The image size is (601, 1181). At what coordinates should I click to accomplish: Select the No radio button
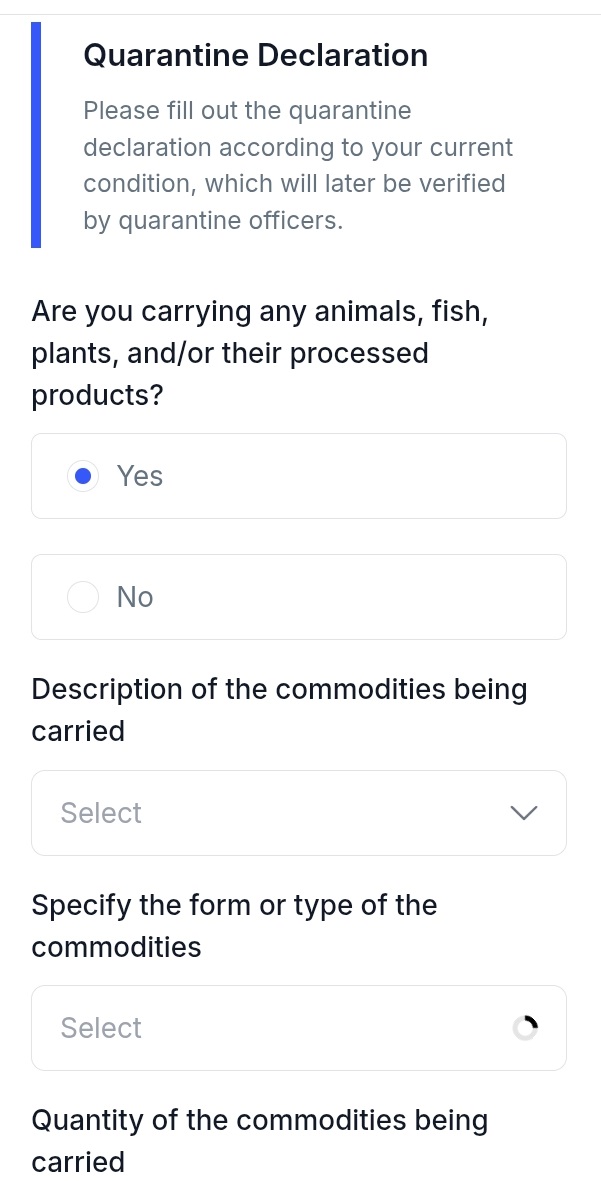tap(83, 597)
